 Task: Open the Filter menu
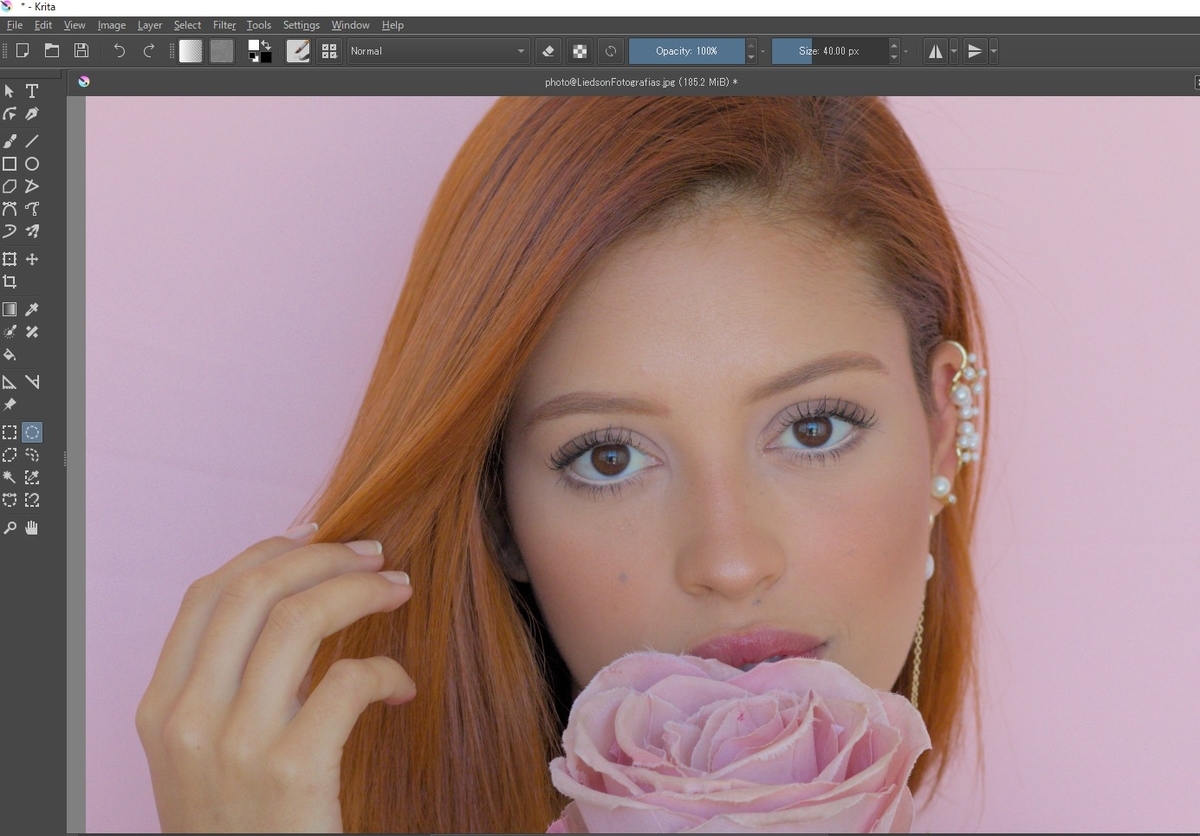tap(224, 25)
